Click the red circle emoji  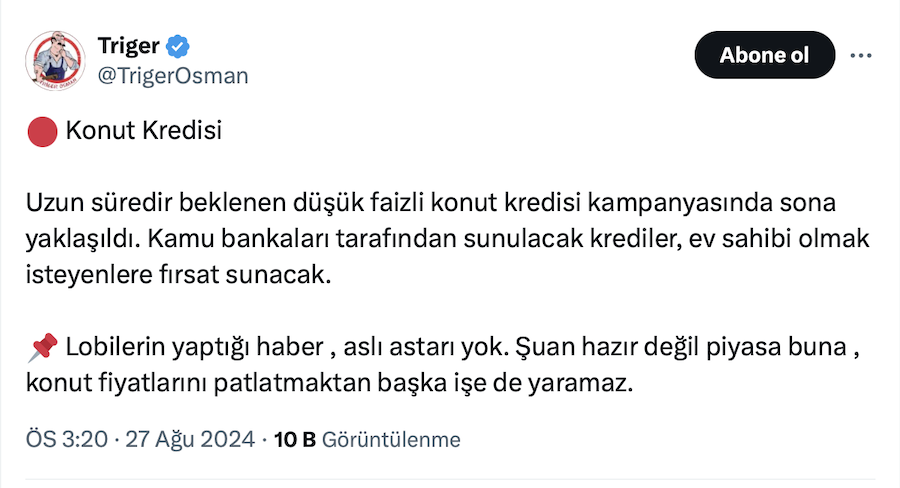click(x=41, y=131)
